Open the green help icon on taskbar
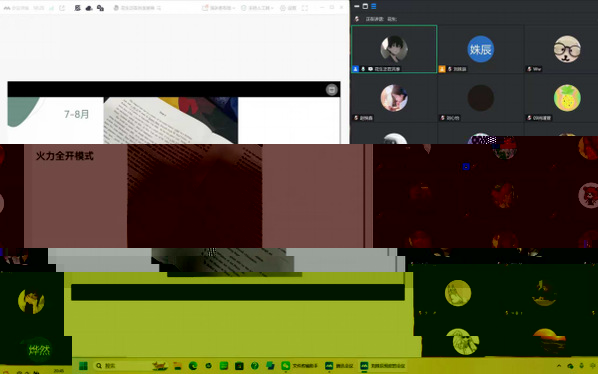Image resolution: width=598 pixels, height=374 pixels. (x=254, y=366)
